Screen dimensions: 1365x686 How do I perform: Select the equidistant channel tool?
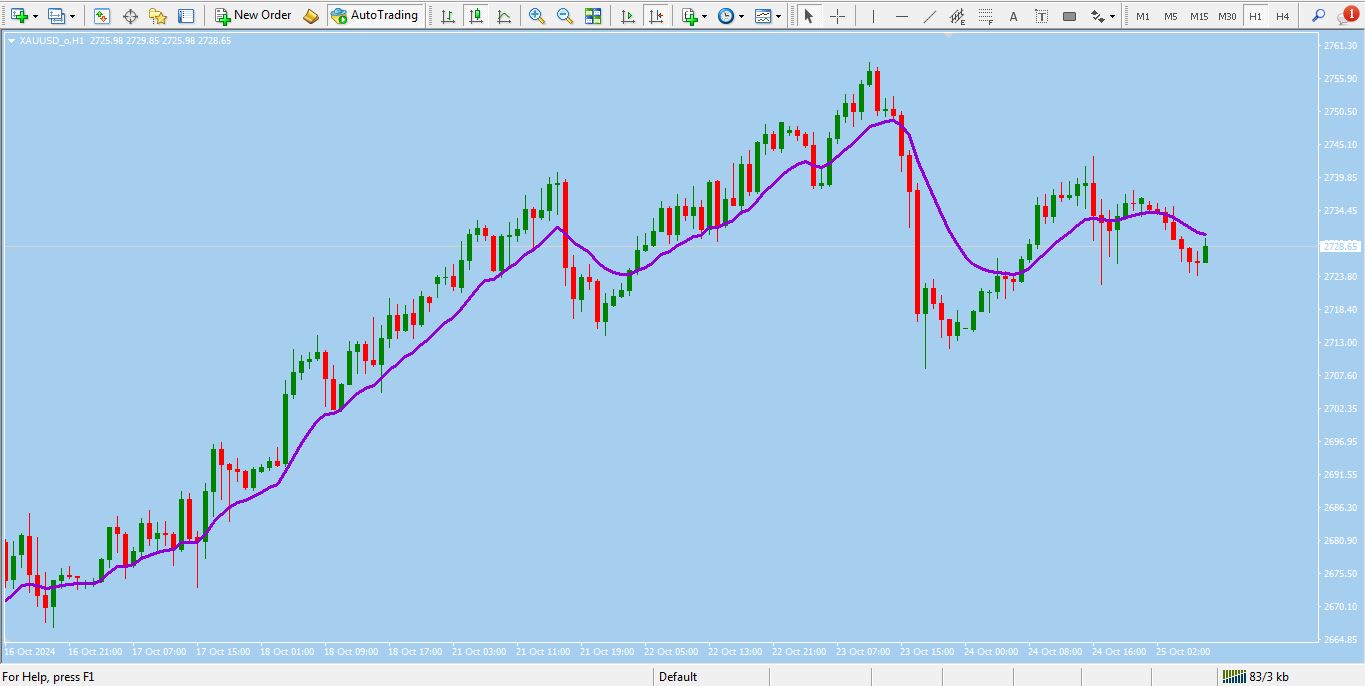[x=957, y=16]
